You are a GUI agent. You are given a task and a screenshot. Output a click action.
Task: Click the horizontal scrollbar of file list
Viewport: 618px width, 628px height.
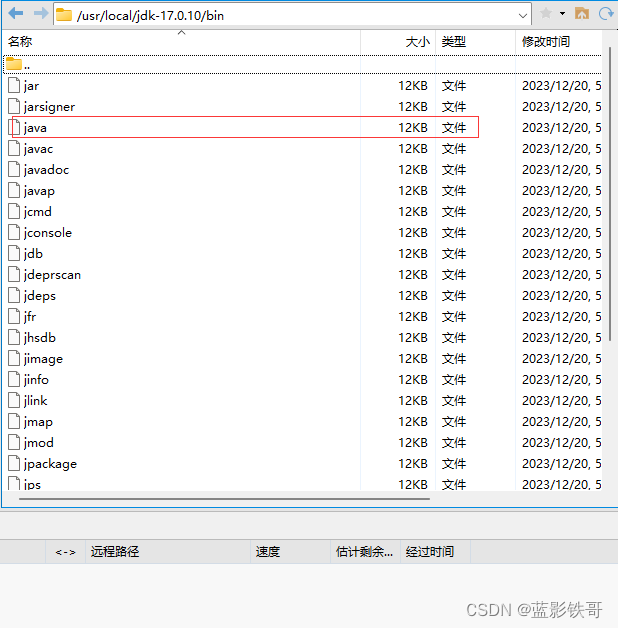coord(224,499)
